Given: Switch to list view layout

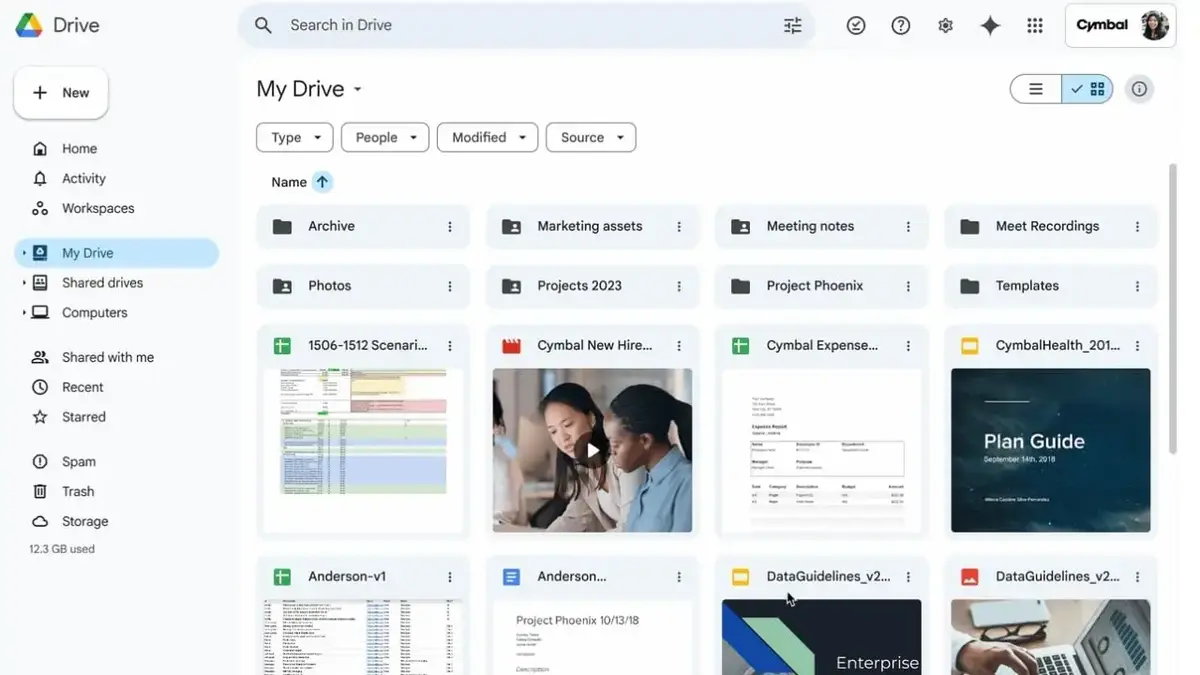Looking at the screenshot, I should 1035,88.
